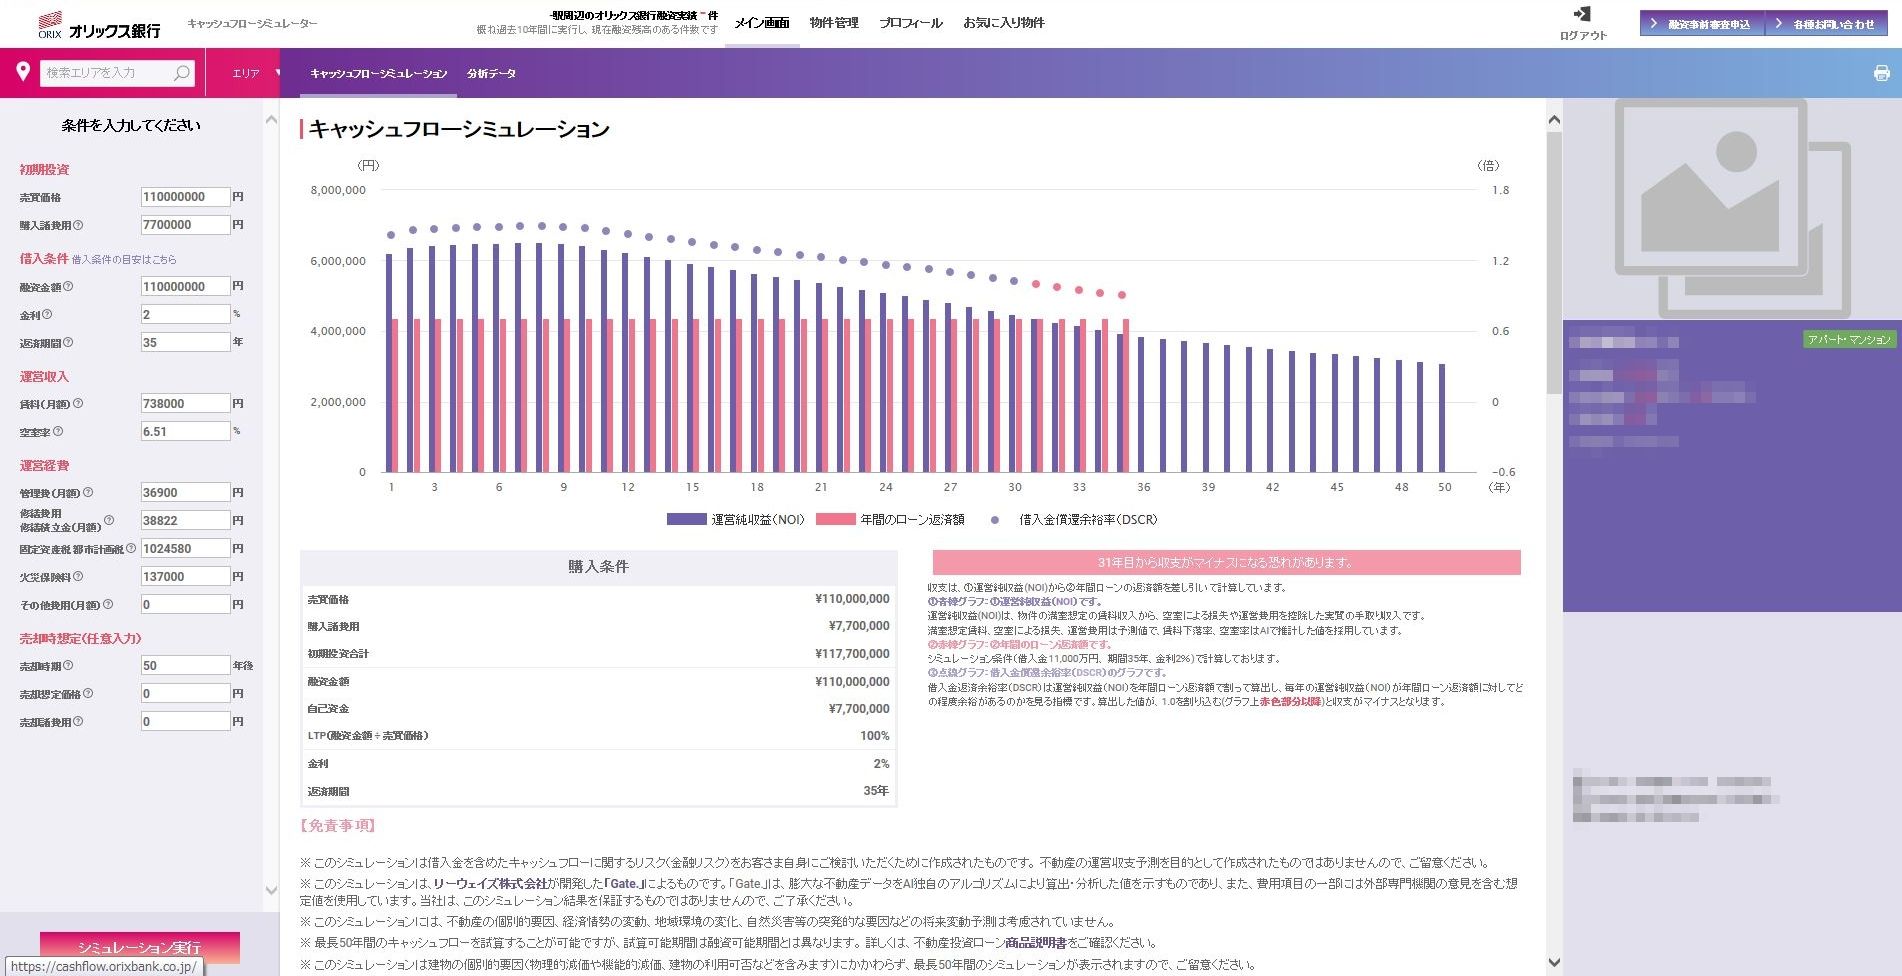
Task: Click the map pin location icon
Action: click(23, 71)
